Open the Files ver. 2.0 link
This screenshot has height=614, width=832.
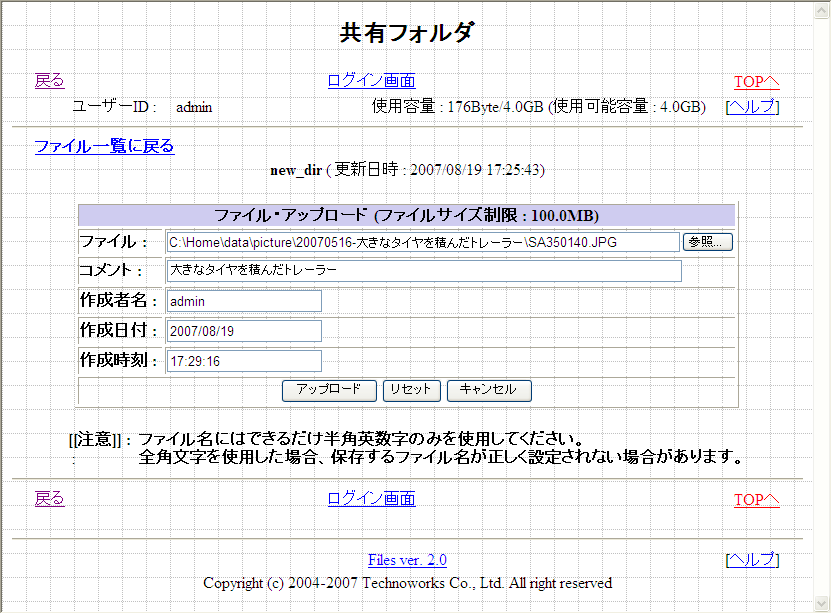(407, 560)
